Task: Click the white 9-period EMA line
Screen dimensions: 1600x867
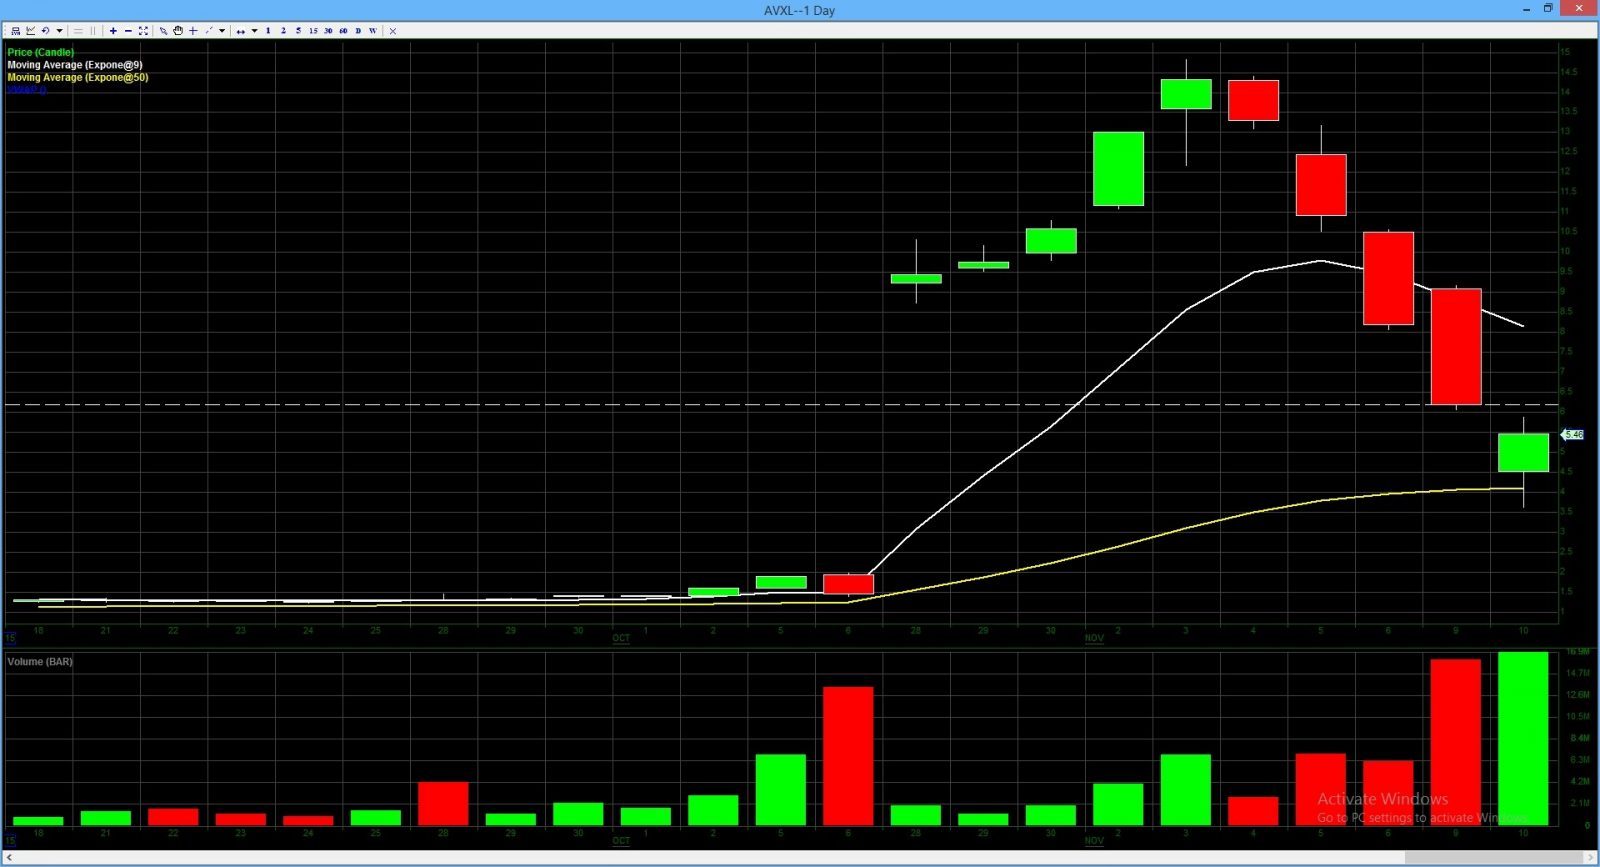Action: (x=1120, y=367)
